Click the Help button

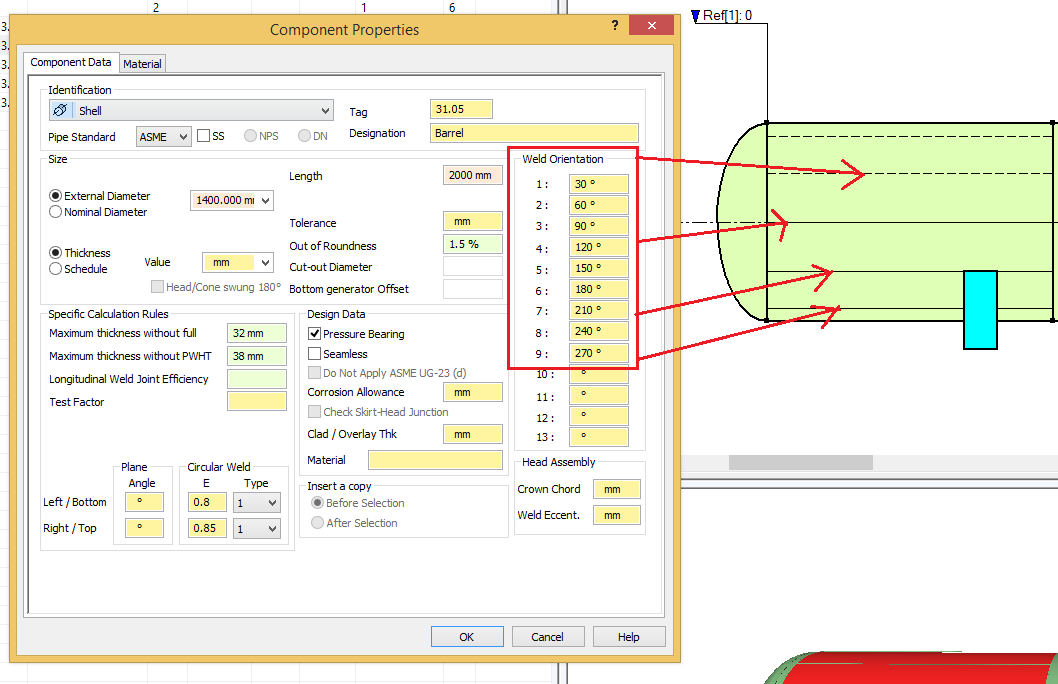[628, 637]
